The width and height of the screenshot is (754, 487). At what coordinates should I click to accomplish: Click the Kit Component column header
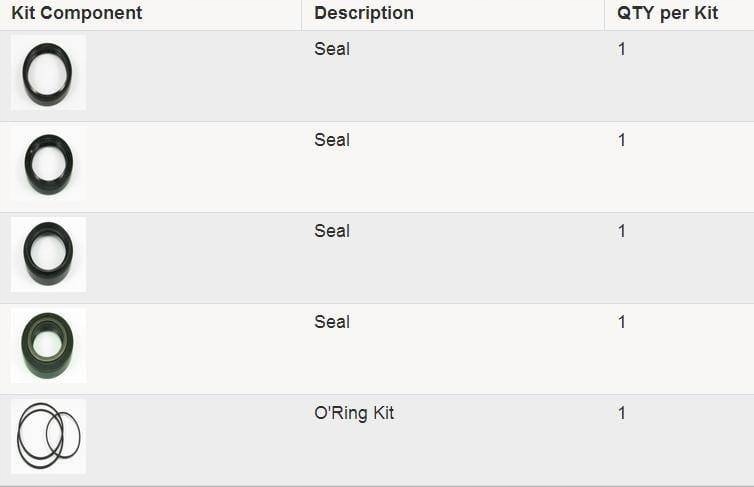coord(76,13)
